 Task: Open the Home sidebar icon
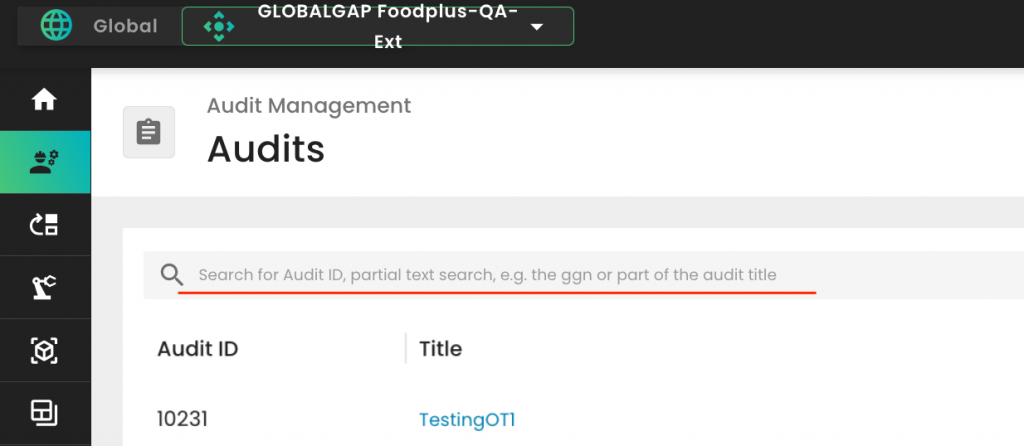[44, 100]
